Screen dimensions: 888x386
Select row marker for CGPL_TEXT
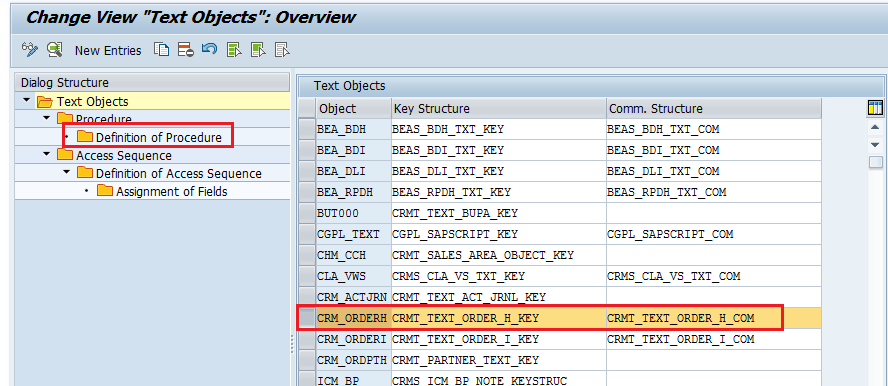pos(307,234)
